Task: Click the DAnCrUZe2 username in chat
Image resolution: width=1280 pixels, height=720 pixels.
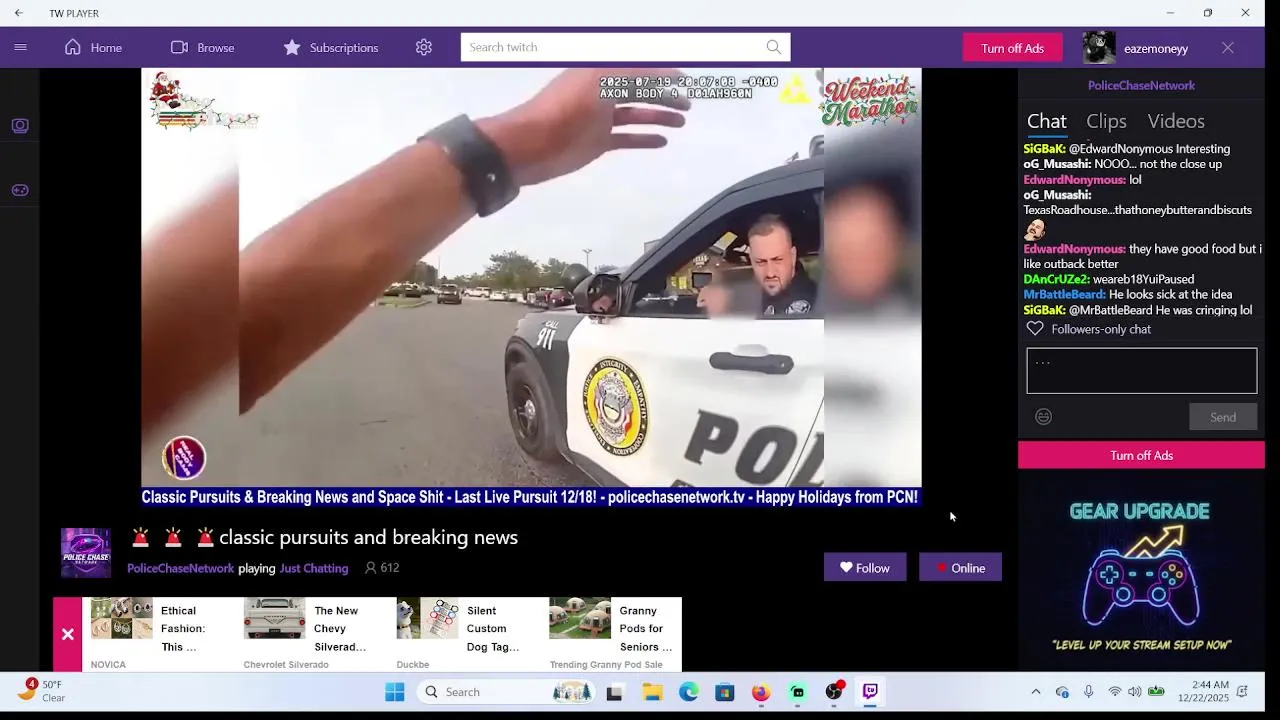Action: 1056,279
